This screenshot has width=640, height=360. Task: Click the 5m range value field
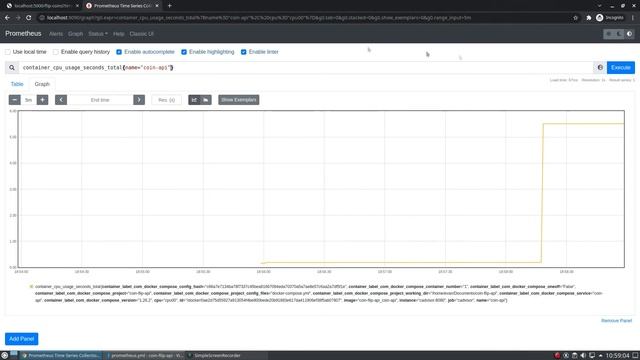28,100
